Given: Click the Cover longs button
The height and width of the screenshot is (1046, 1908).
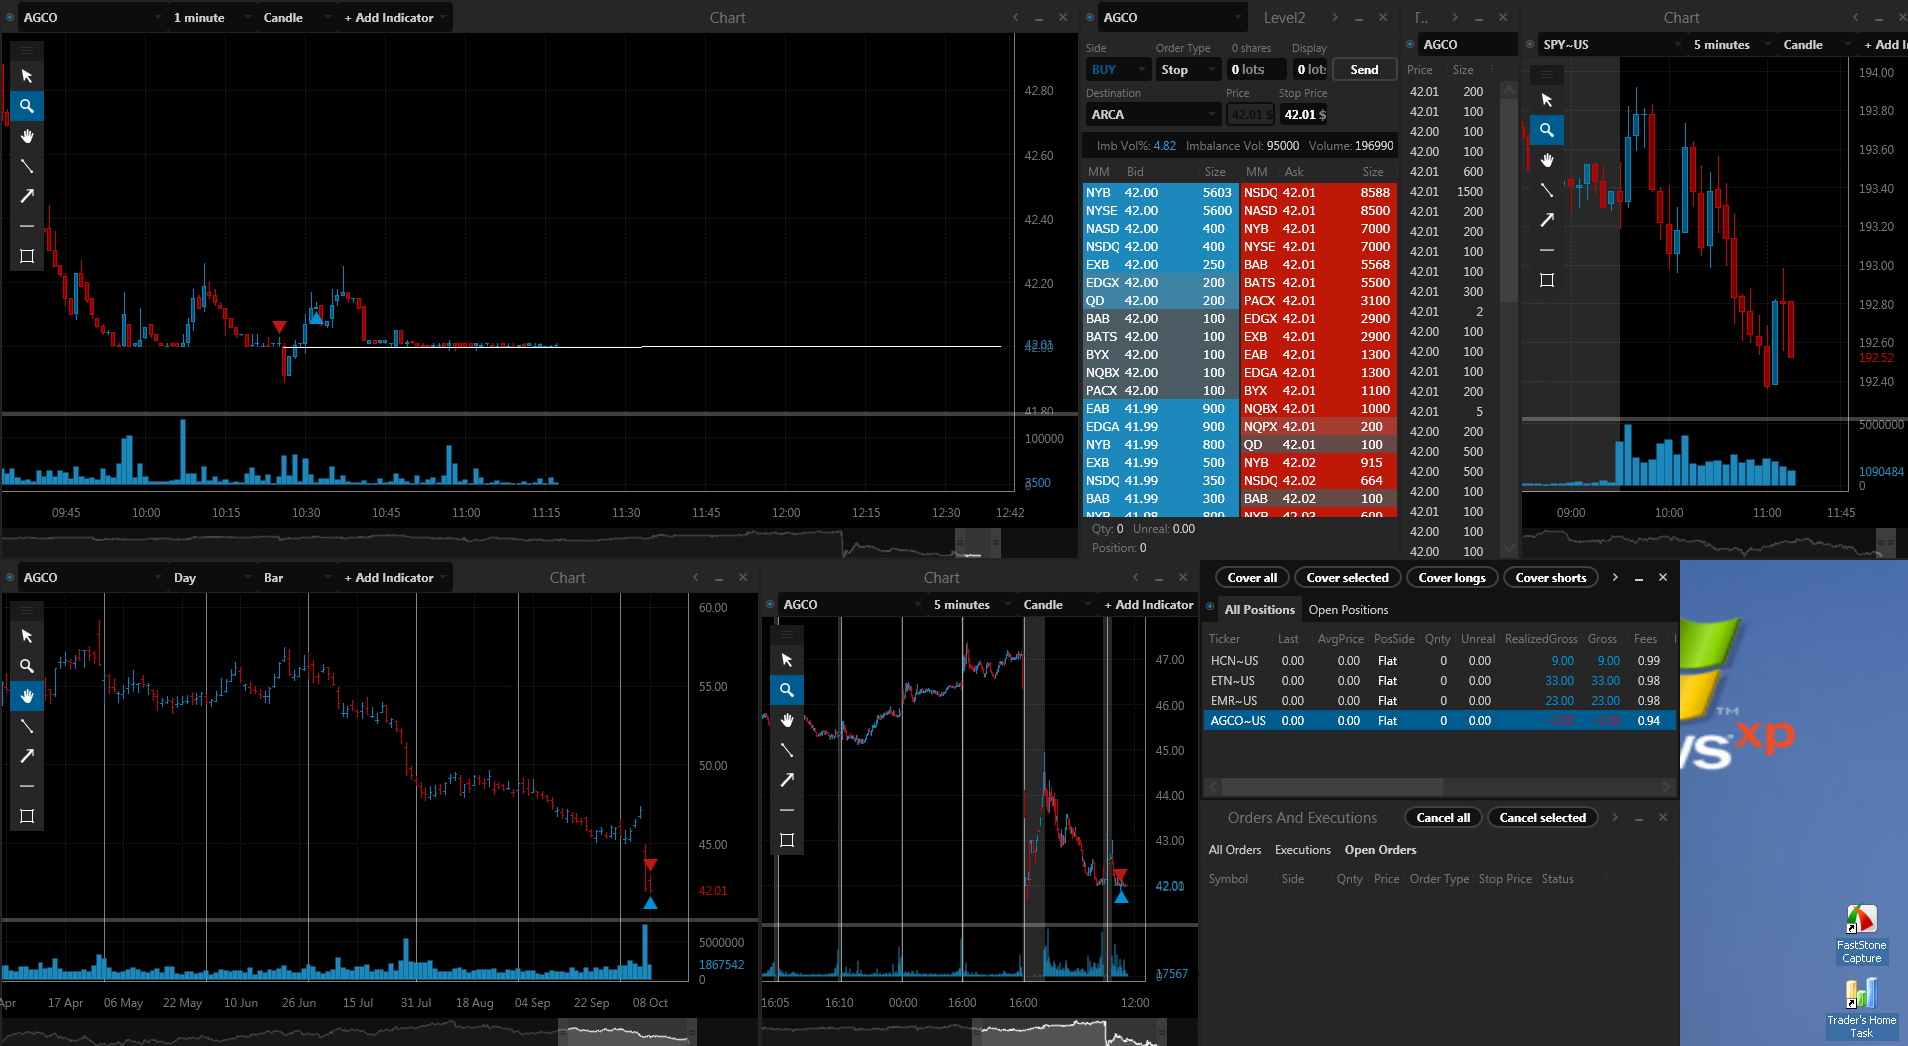Looking at the screenshot, I should click(1452, 578).
